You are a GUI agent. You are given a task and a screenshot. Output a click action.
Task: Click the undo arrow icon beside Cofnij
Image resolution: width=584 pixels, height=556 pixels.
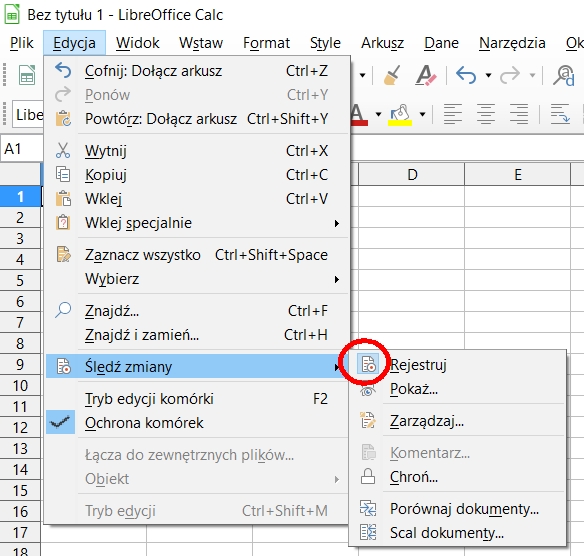pos(63,70)
